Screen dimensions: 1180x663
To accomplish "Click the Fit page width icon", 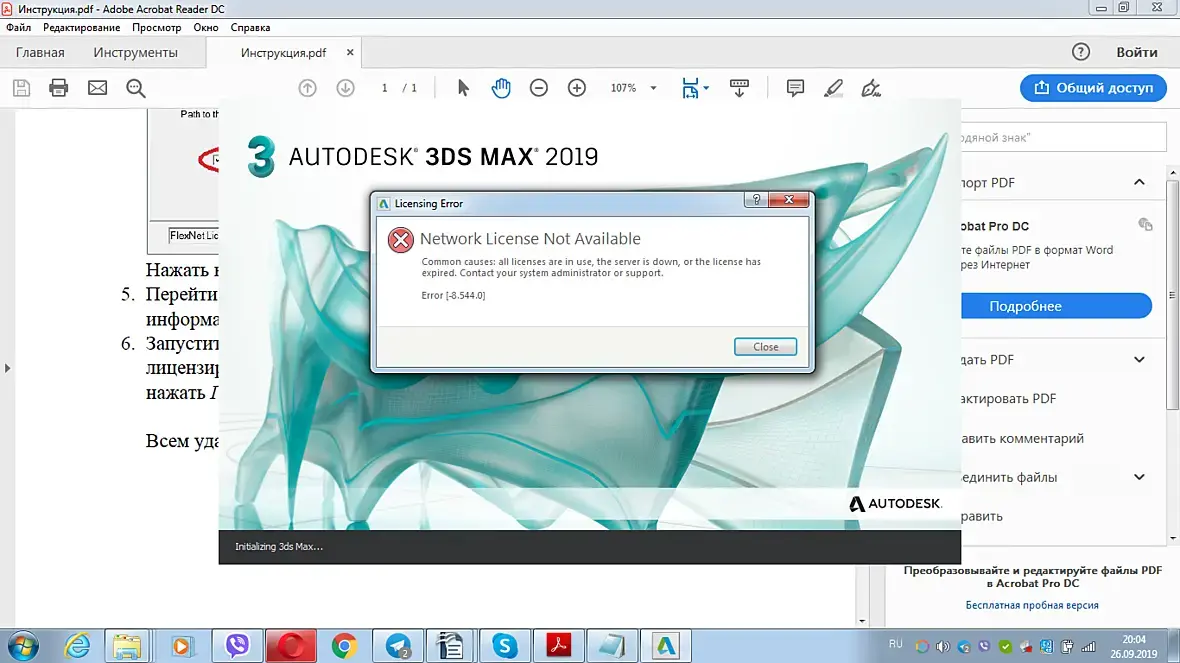I will (689, 88).
